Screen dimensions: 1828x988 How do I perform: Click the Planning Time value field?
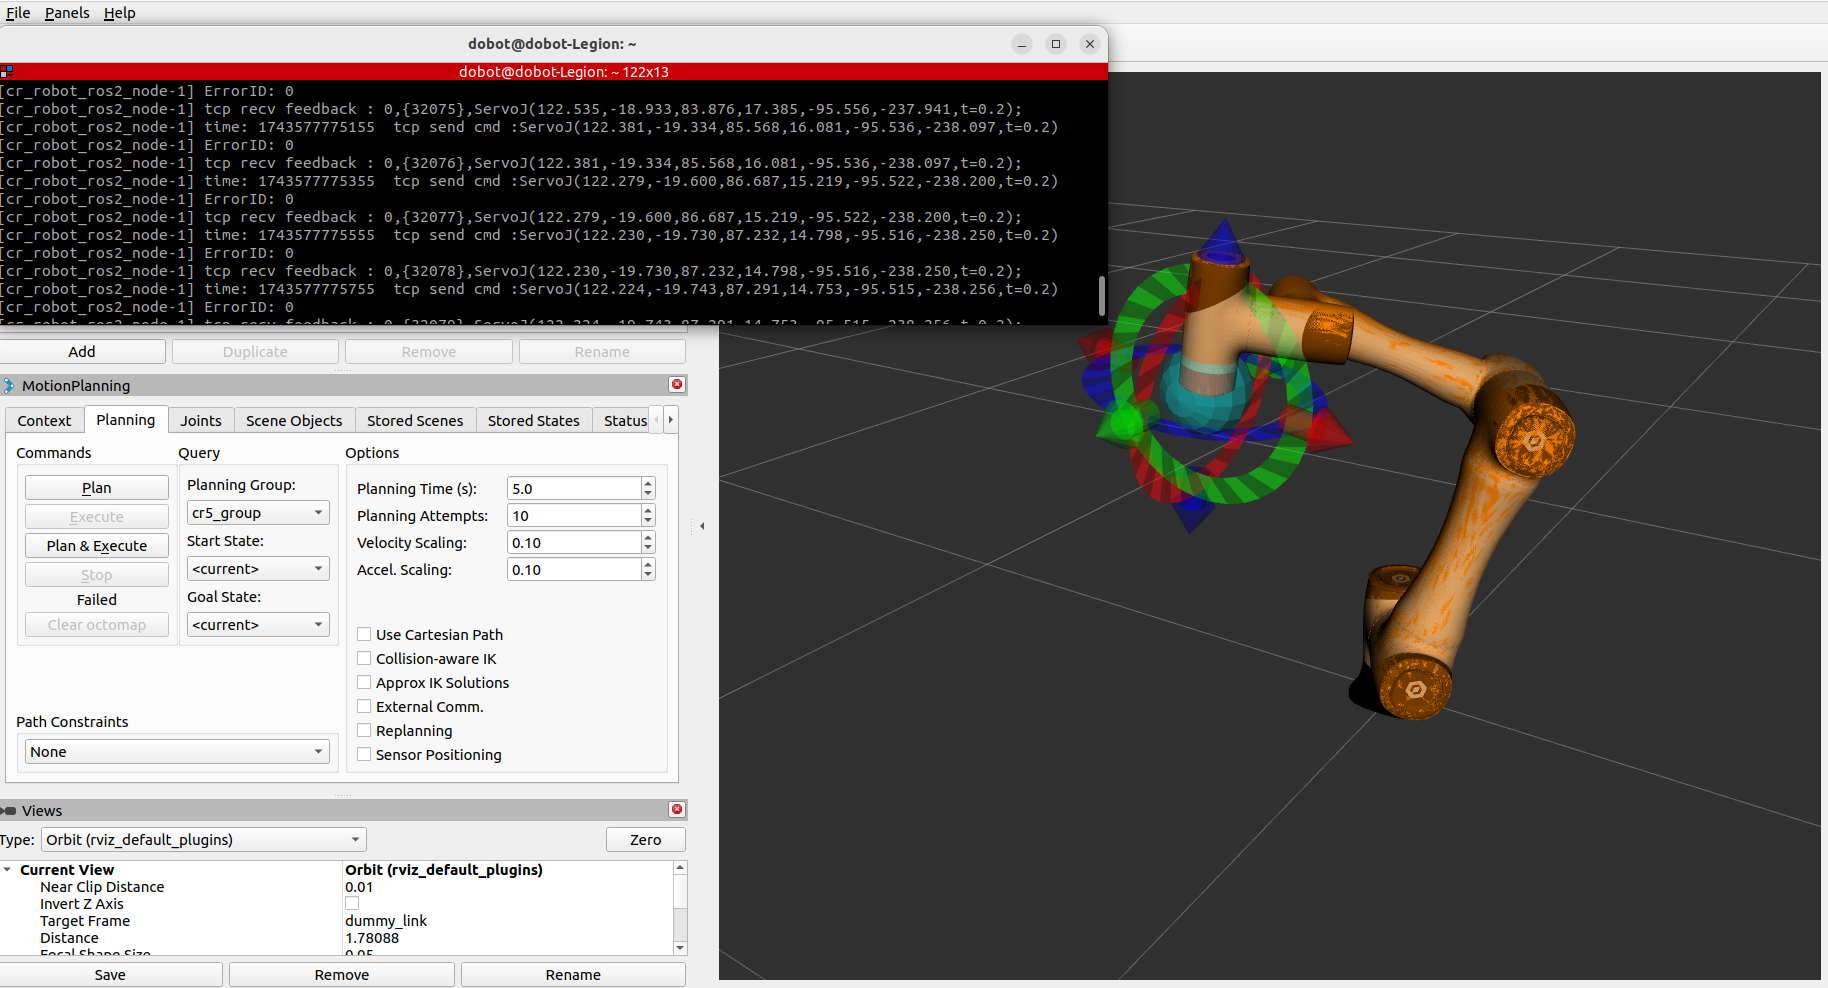click(574, 488)
